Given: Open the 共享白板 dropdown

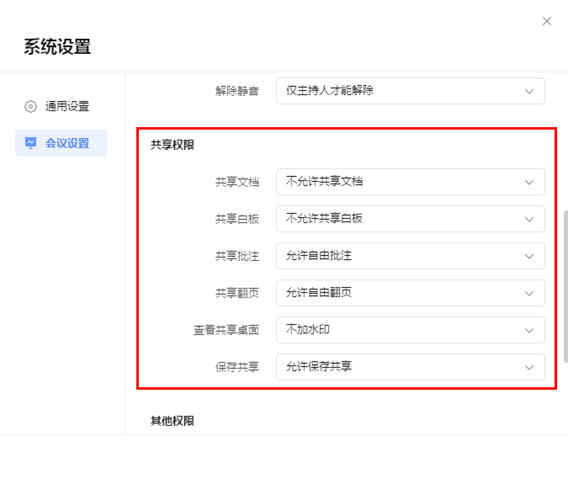Looking at the screenshot, I should 410,219.
